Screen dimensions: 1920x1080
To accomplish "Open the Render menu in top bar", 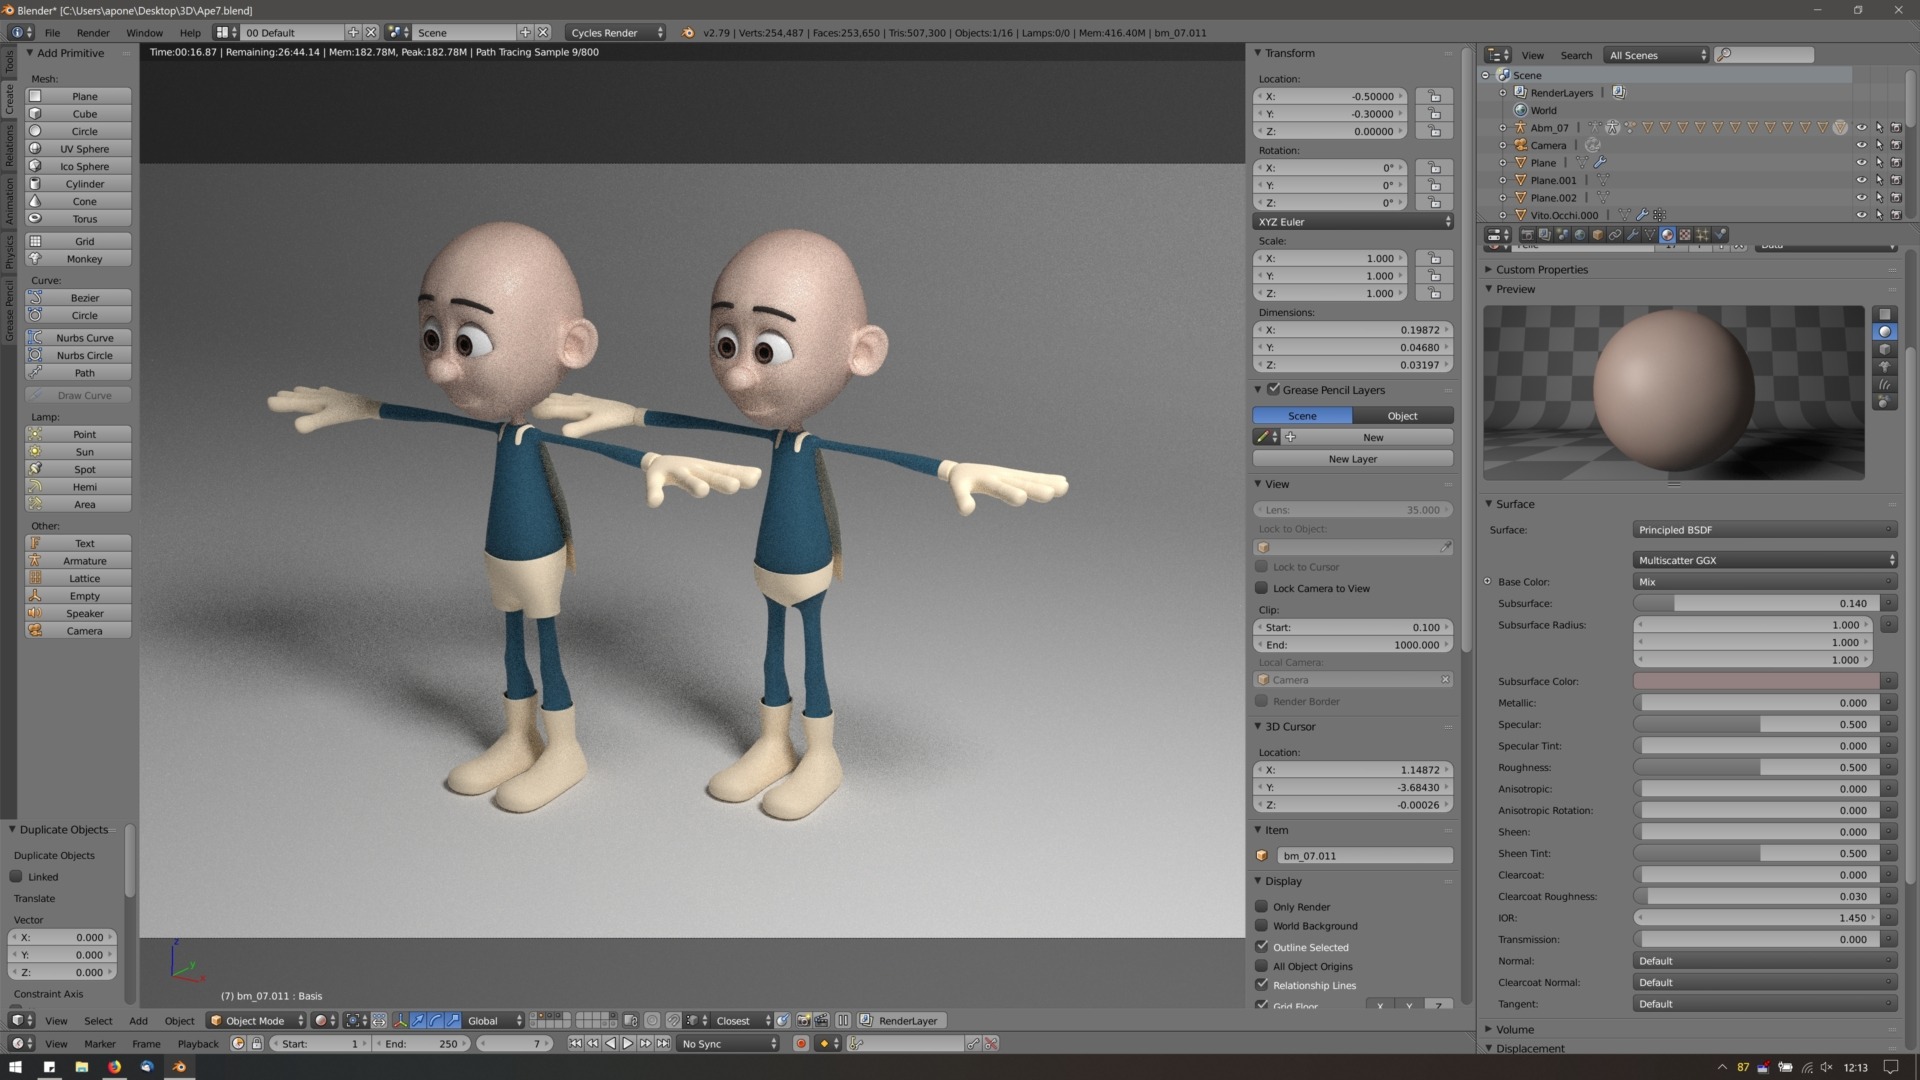I will coord(93,32).
